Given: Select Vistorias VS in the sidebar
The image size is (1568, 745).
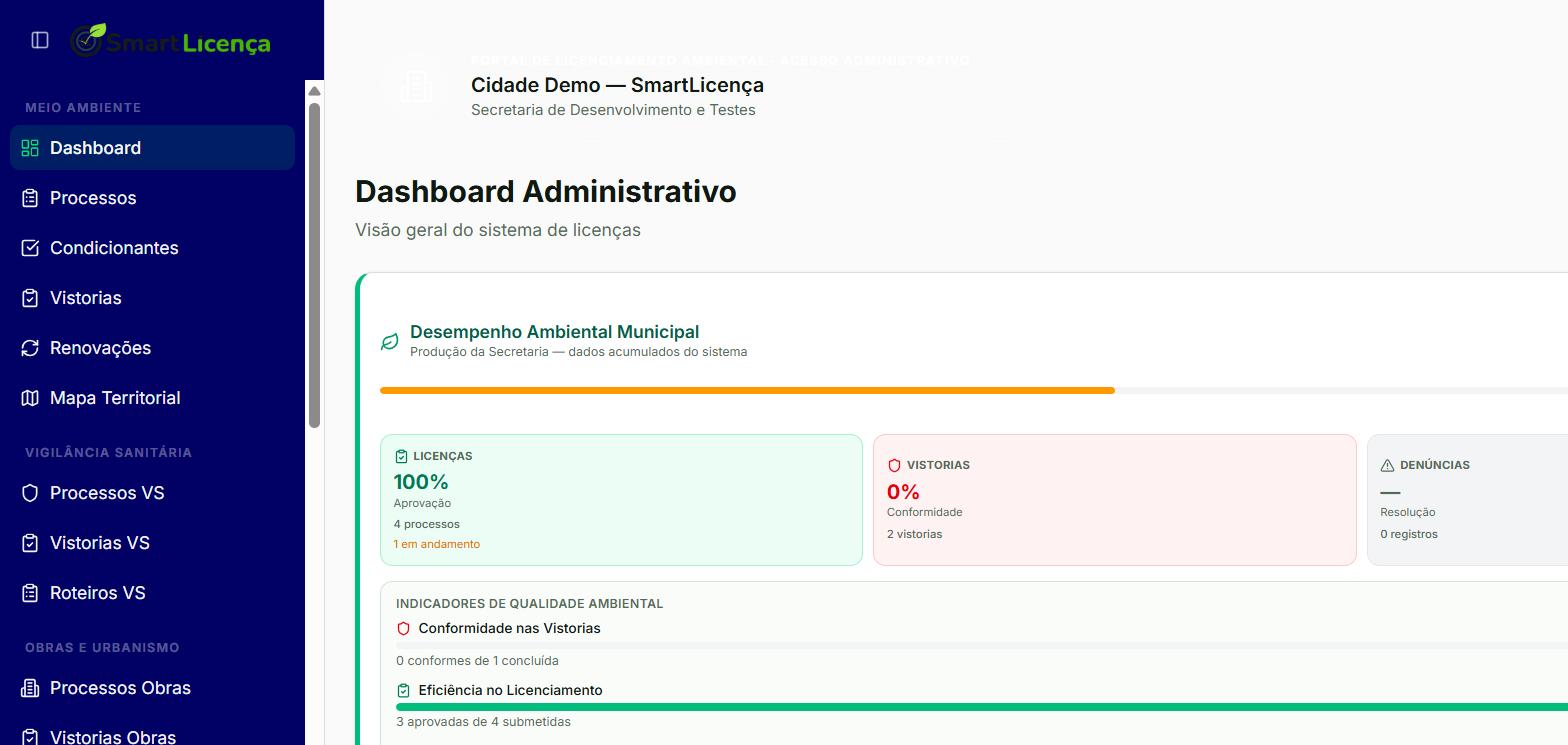Looking at the screenshot, I should tap(152, 543).
